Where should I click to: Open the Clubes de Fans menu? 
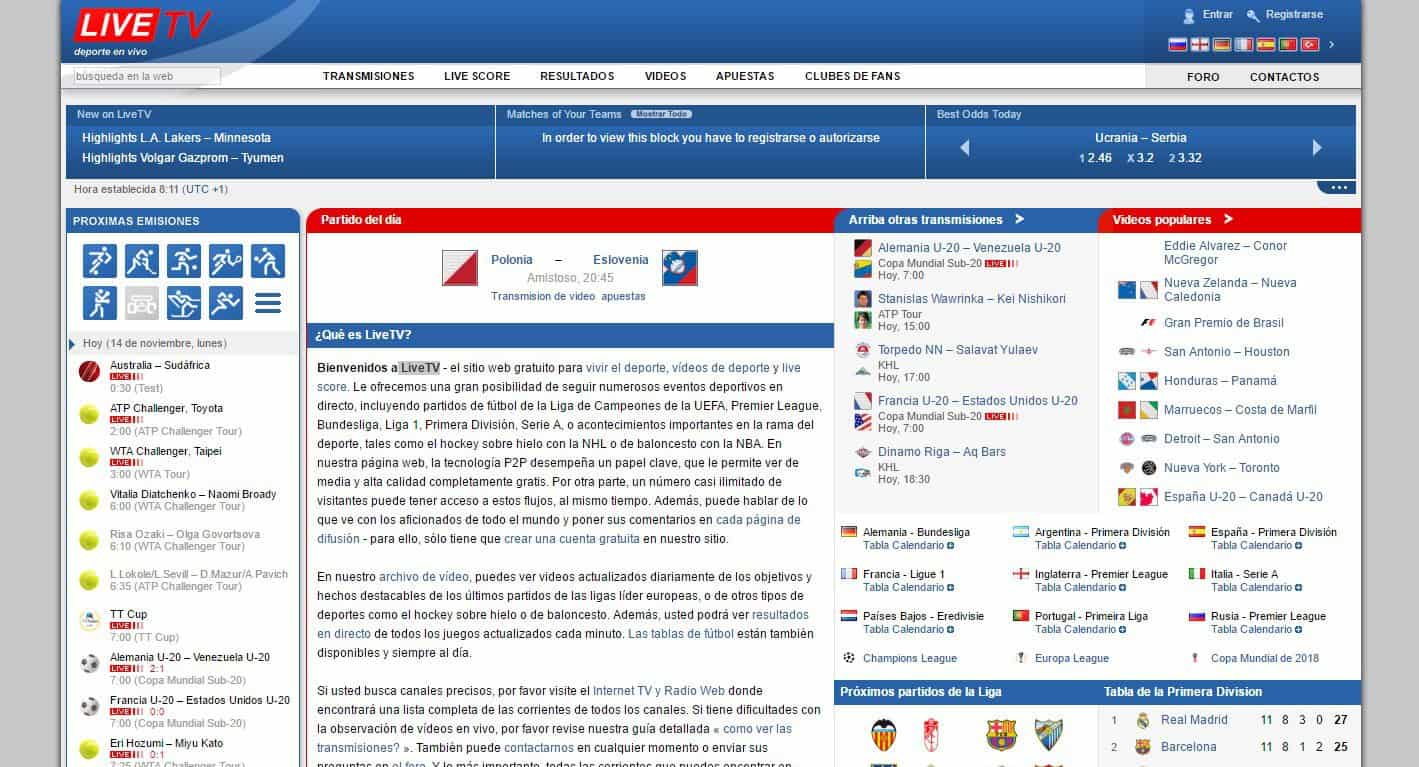click(x=852, y=76)
